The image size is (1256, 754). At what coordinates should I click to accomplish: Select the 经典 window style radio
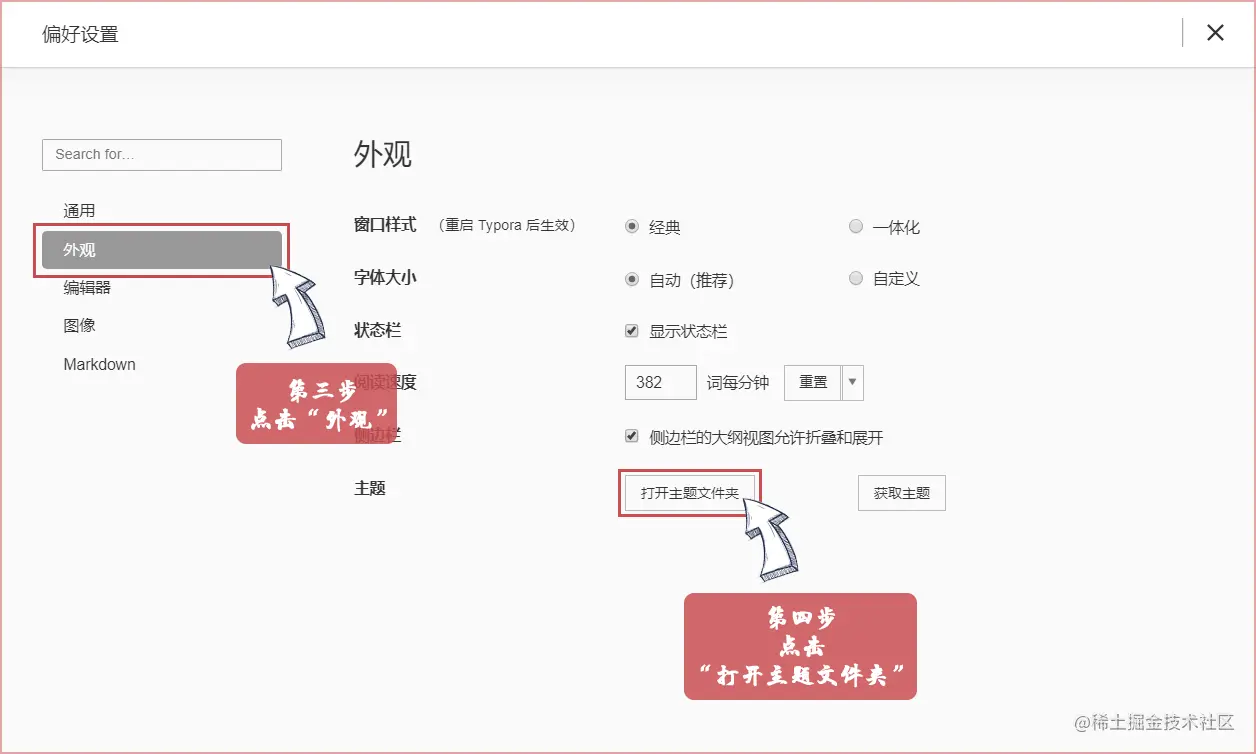(632, 226)
